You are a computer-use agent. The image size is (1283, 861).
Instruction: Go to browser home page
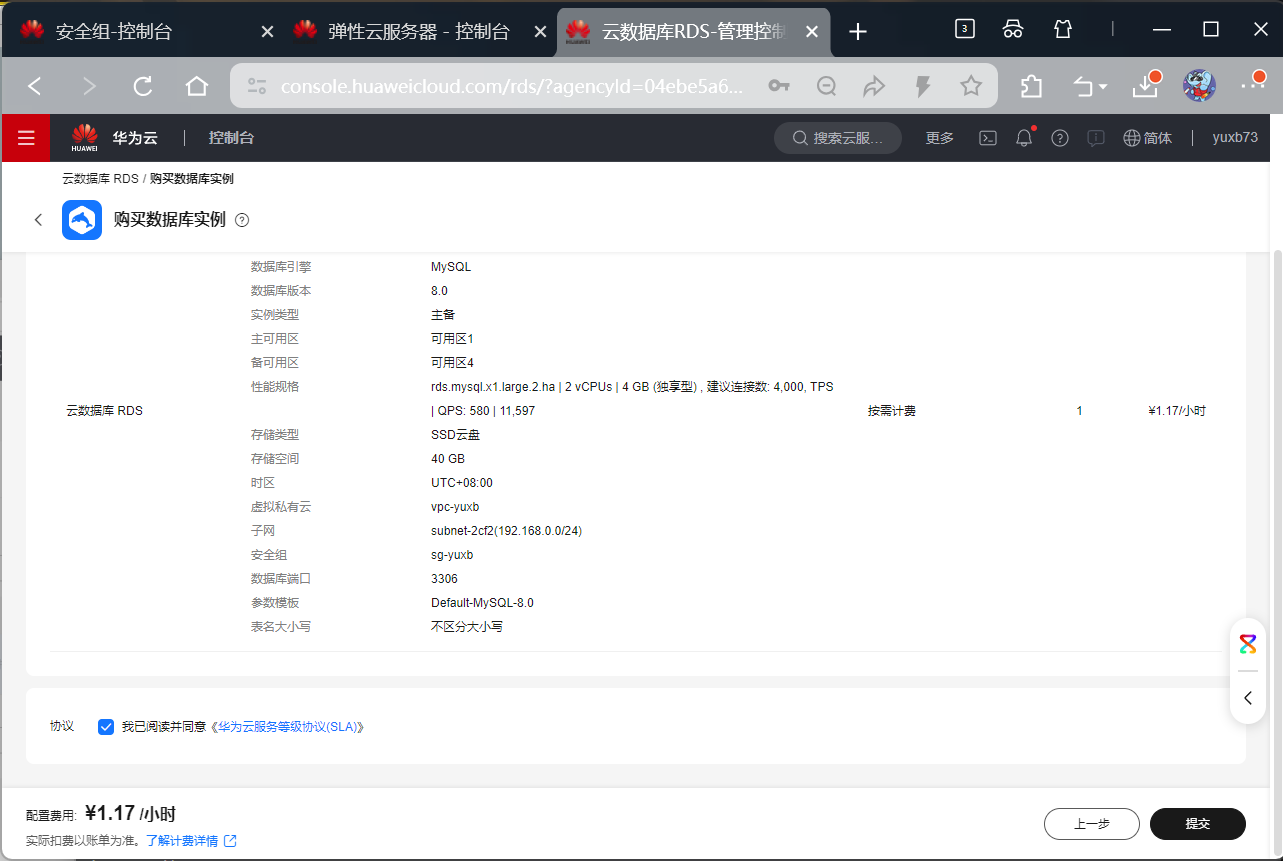[197, 86]
